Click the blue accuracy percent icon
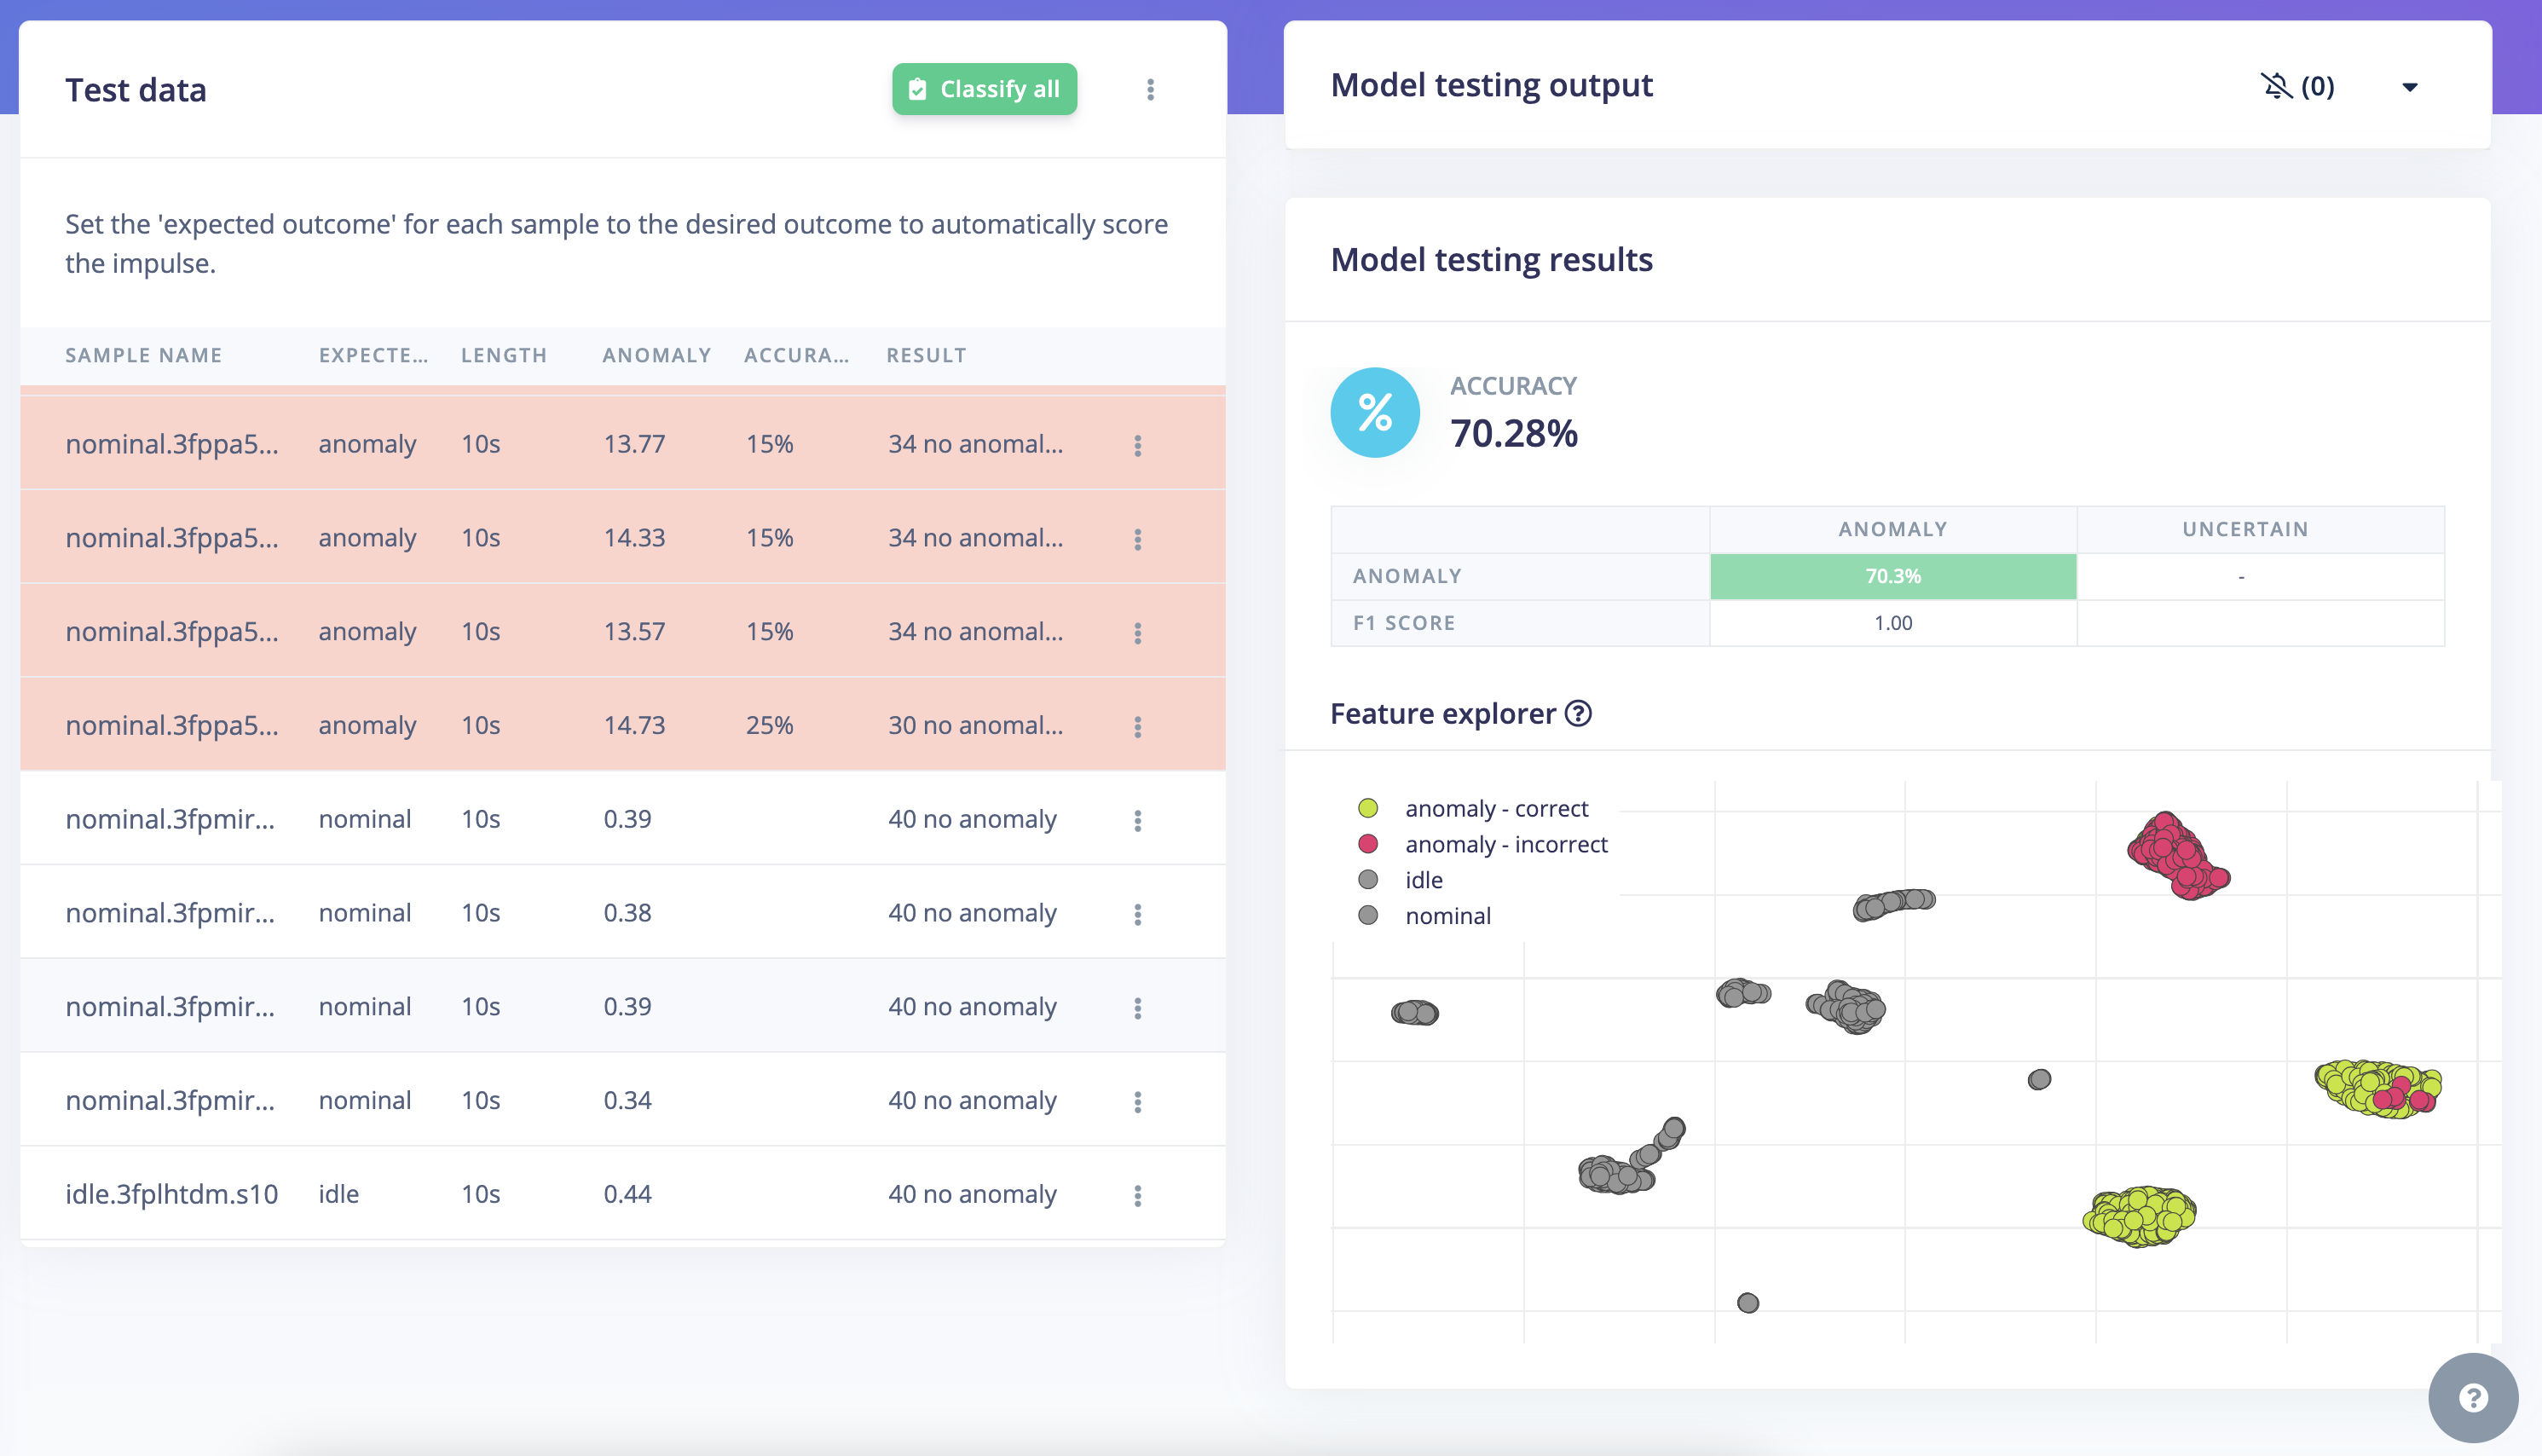The image size is (2542, 1456). click(1374, 412)
